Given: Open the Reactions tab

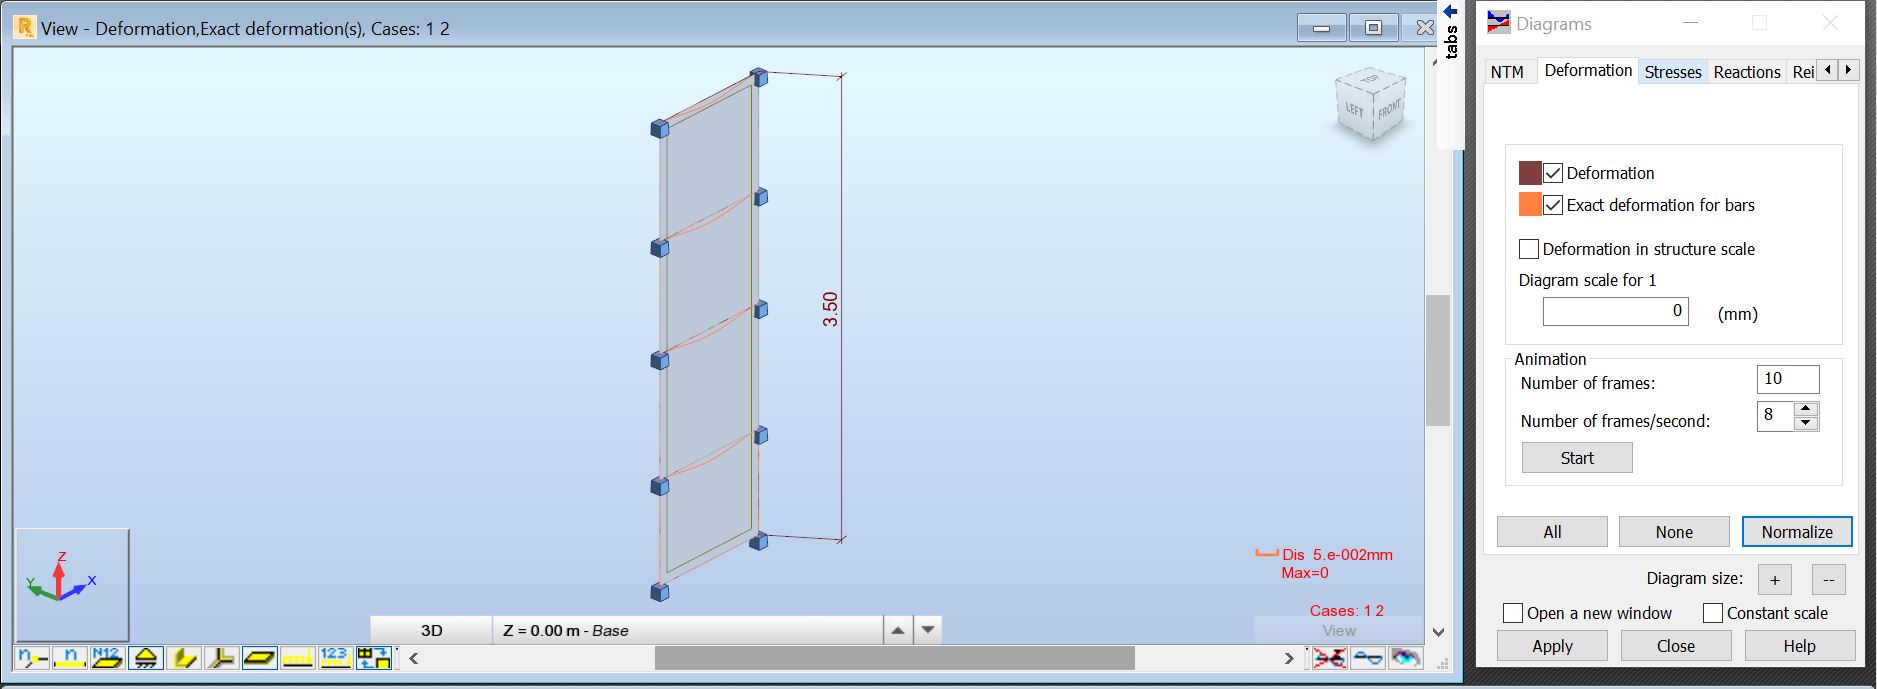Looking at the screenshot, I should (1747, 72).
